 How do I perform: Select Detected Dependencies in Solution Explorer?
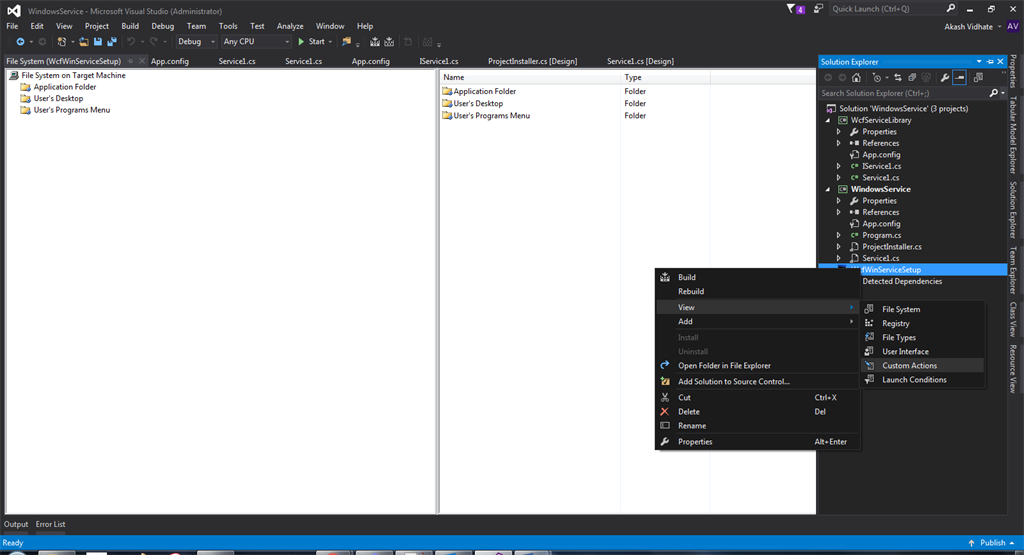pyautogui.click(x=902, y=281)
